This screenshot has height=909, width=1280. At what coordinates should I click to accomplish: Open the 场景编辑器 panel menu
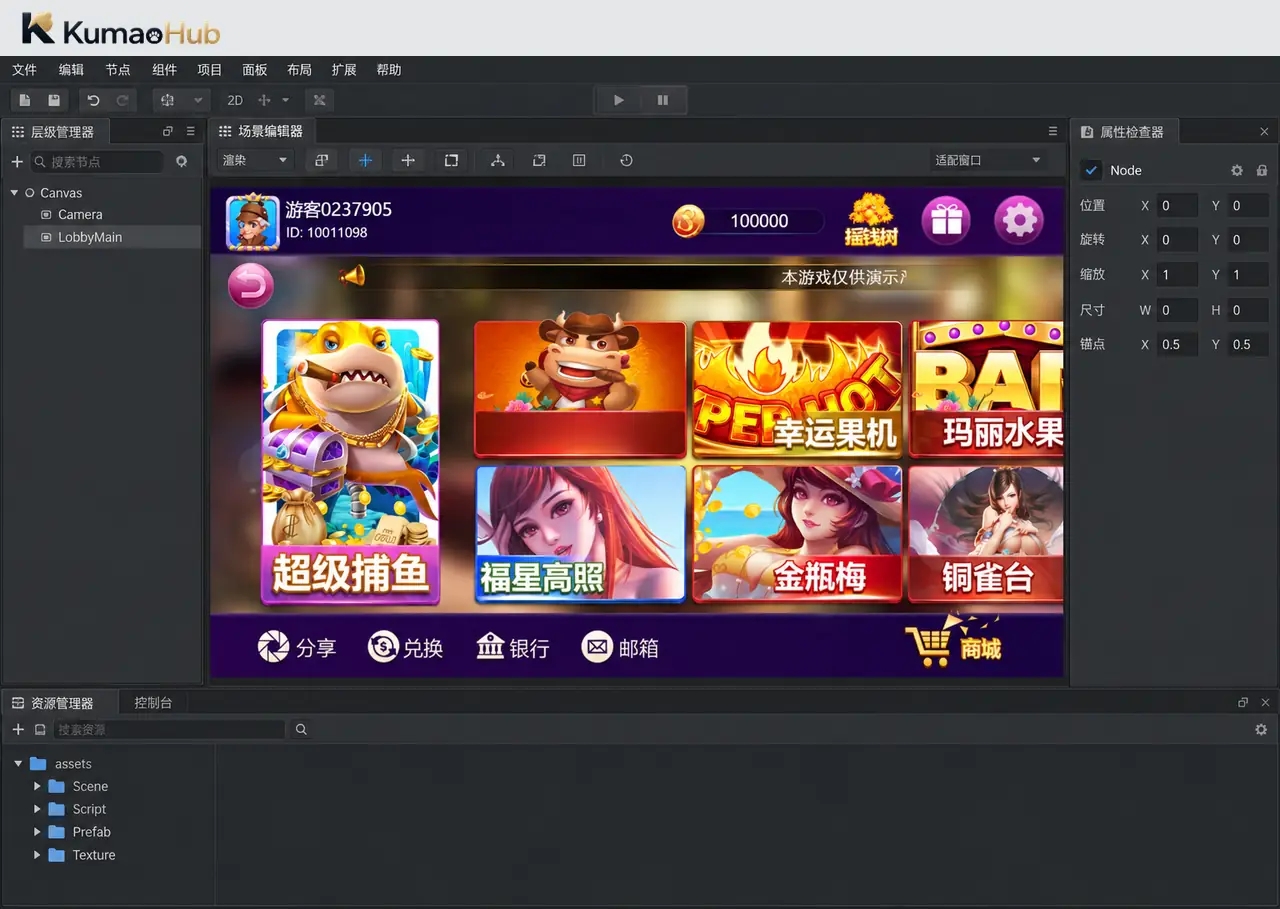(x=1053, y=131)
